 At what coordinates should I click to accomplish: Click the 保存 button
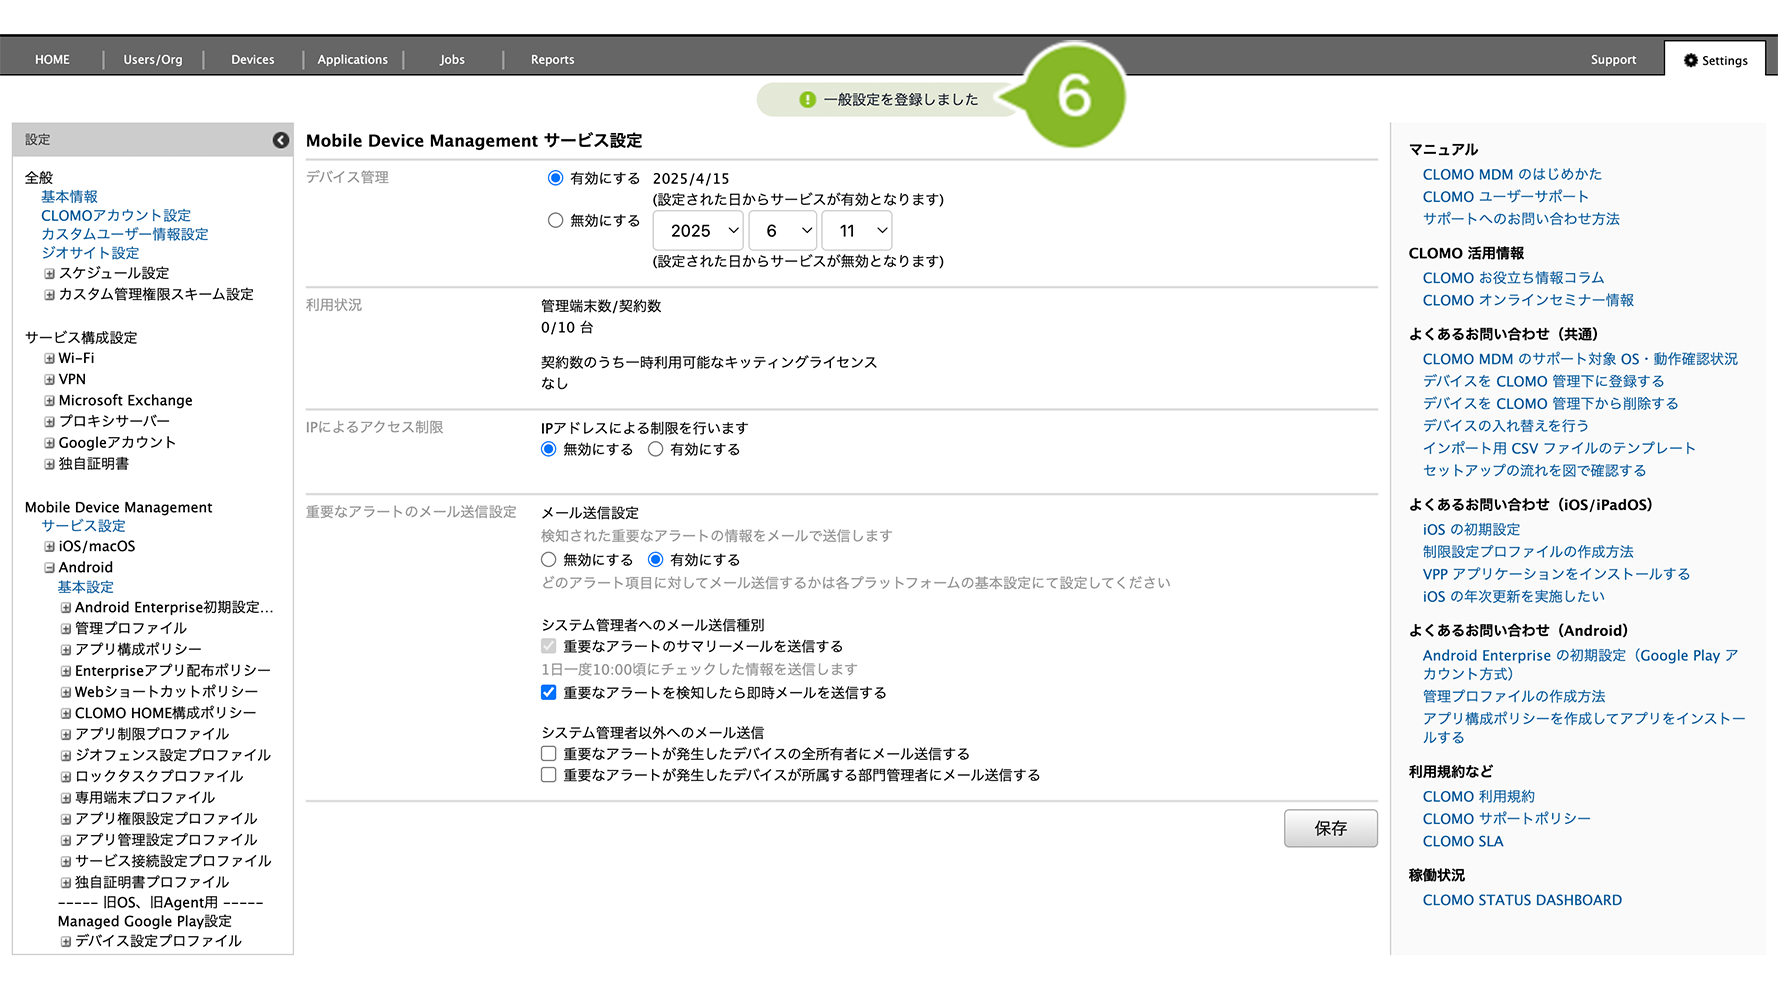pos(1330,828)
